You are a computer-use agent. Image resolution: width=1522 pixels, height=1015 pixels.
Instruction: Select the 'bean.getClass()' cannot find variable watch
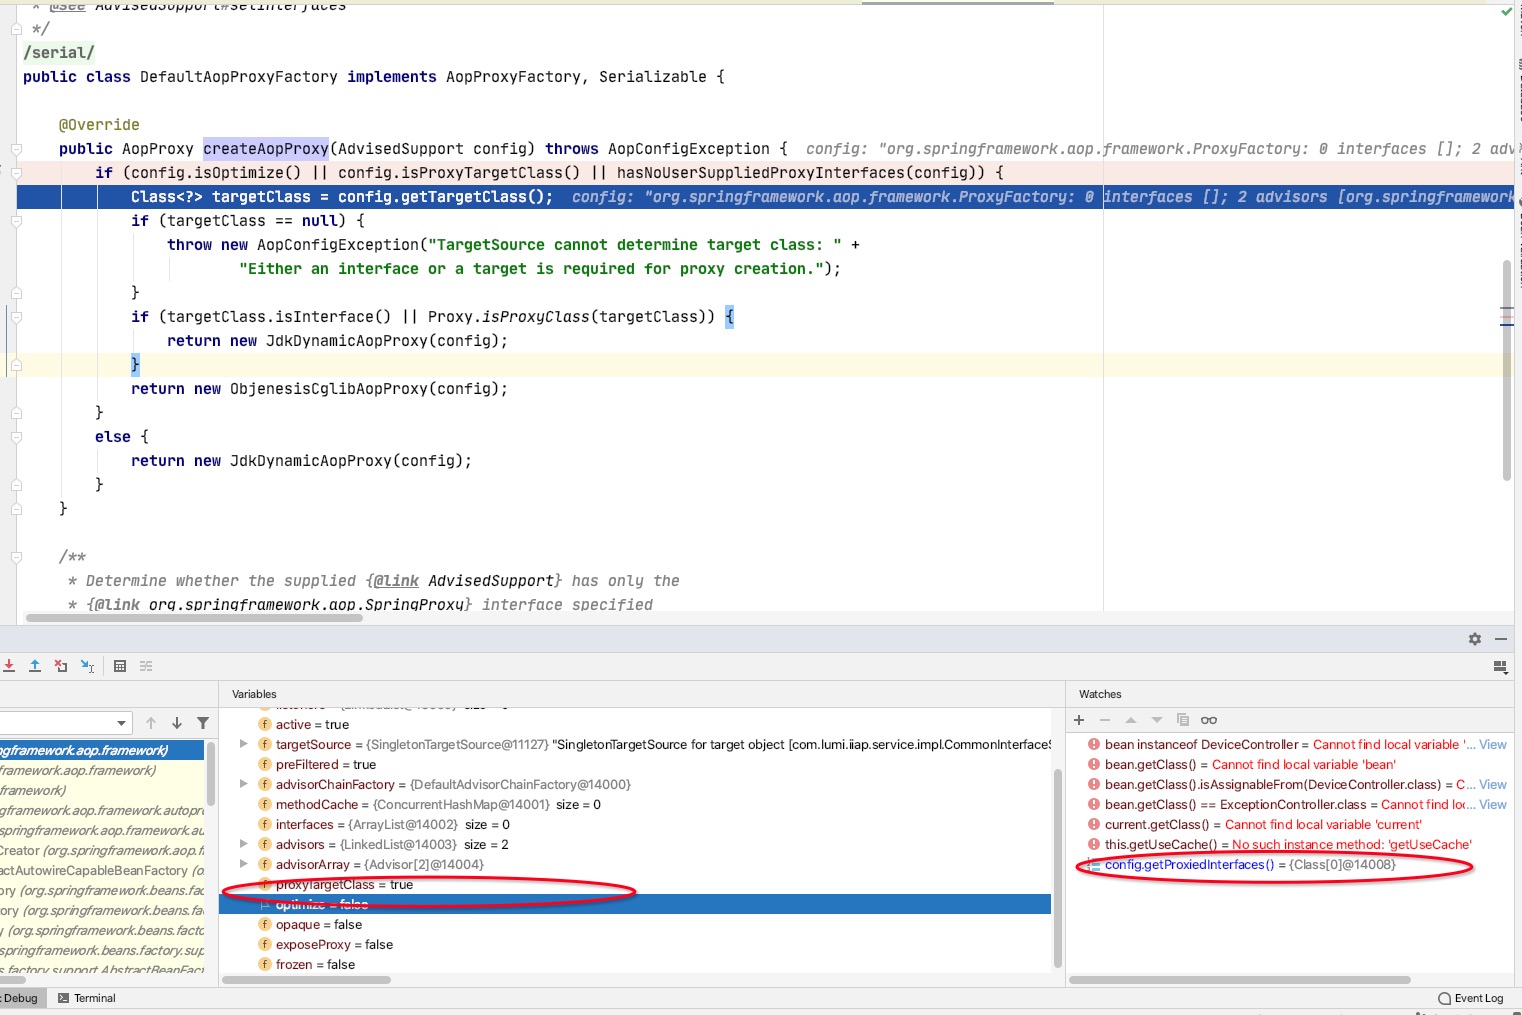pyautogui.click(x=1288, y=764)
